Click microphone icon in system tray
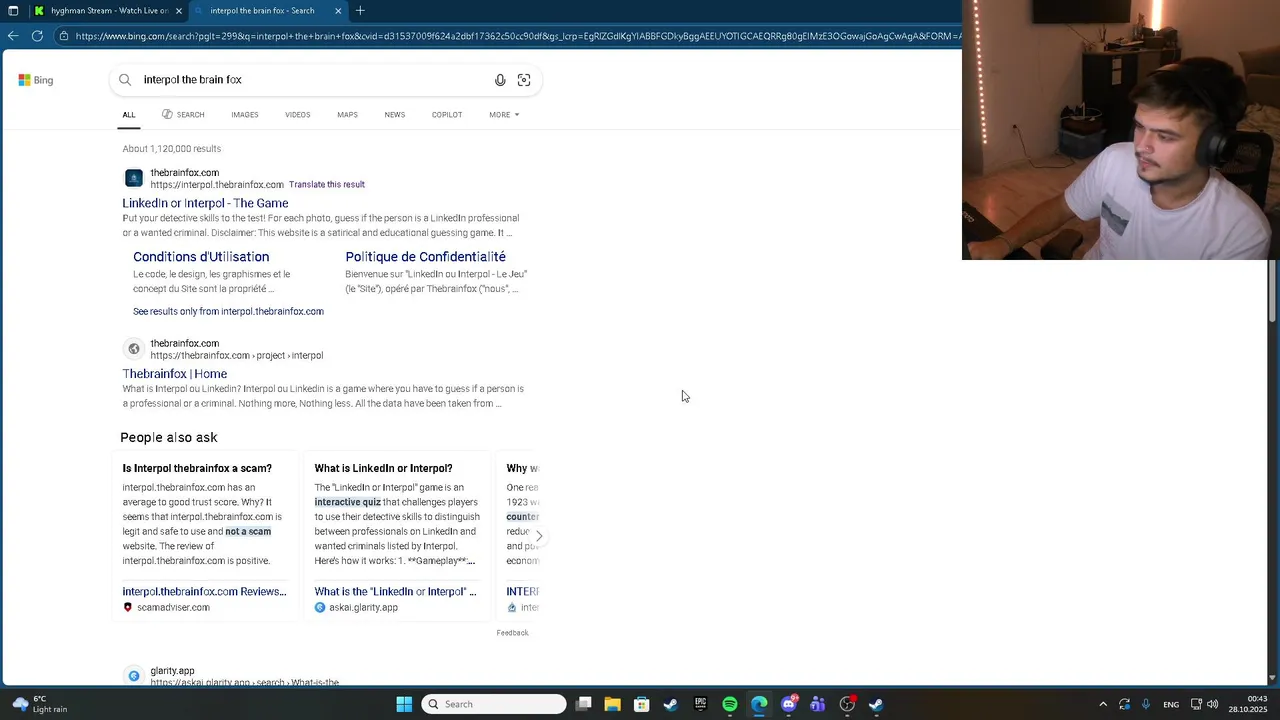The image size is (1280, 720). 1146,704
